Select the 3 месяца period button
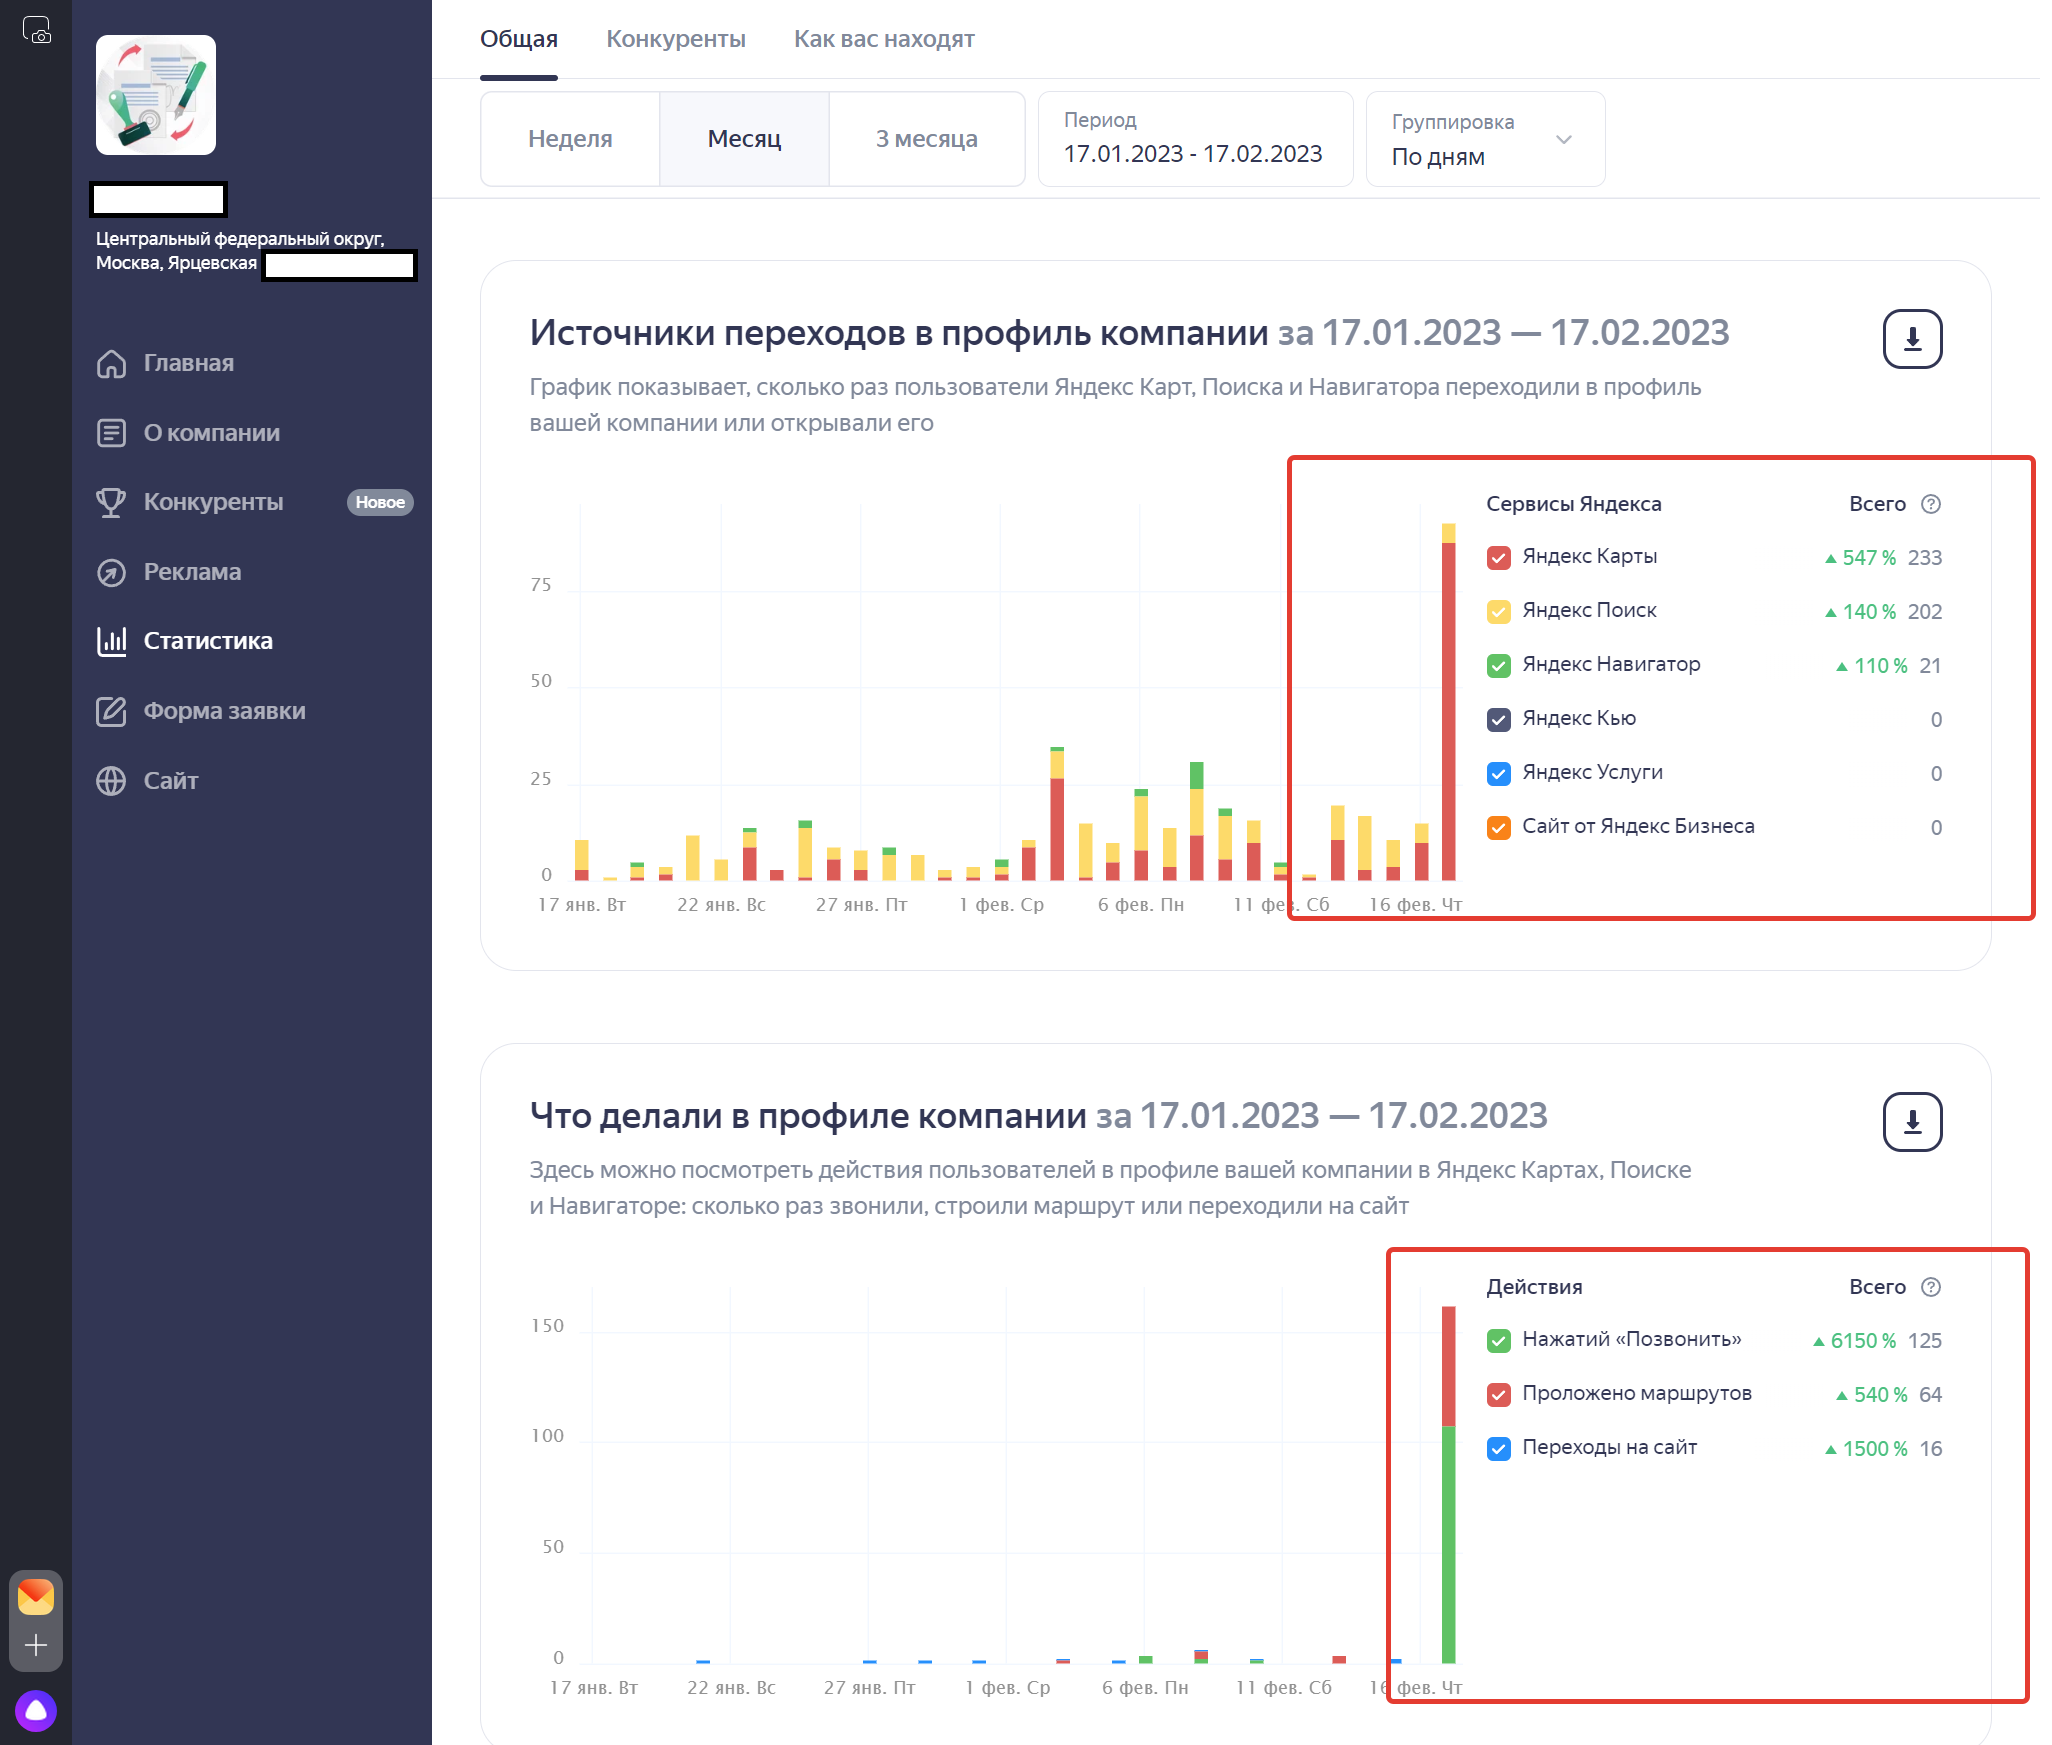The image size is (2052, 1745). (x=926, y=139)
